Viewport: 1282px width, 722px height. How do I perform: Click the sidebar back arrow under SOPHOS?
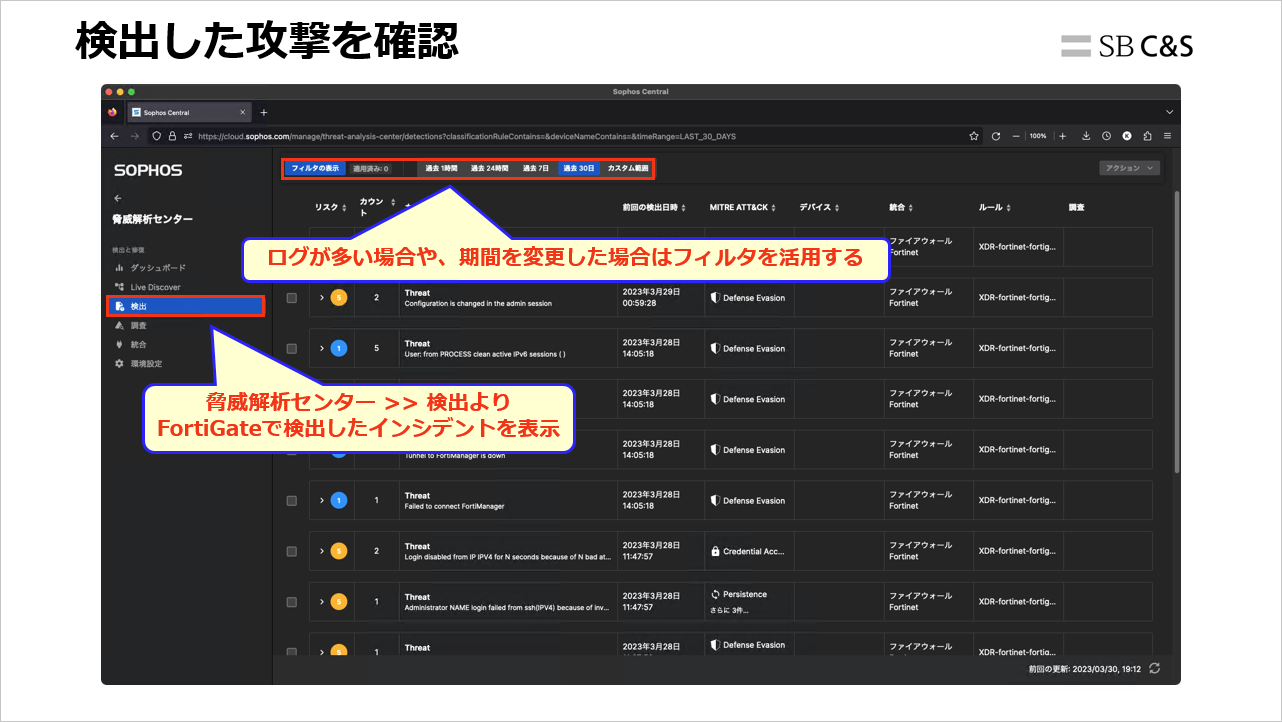[118, 198]
